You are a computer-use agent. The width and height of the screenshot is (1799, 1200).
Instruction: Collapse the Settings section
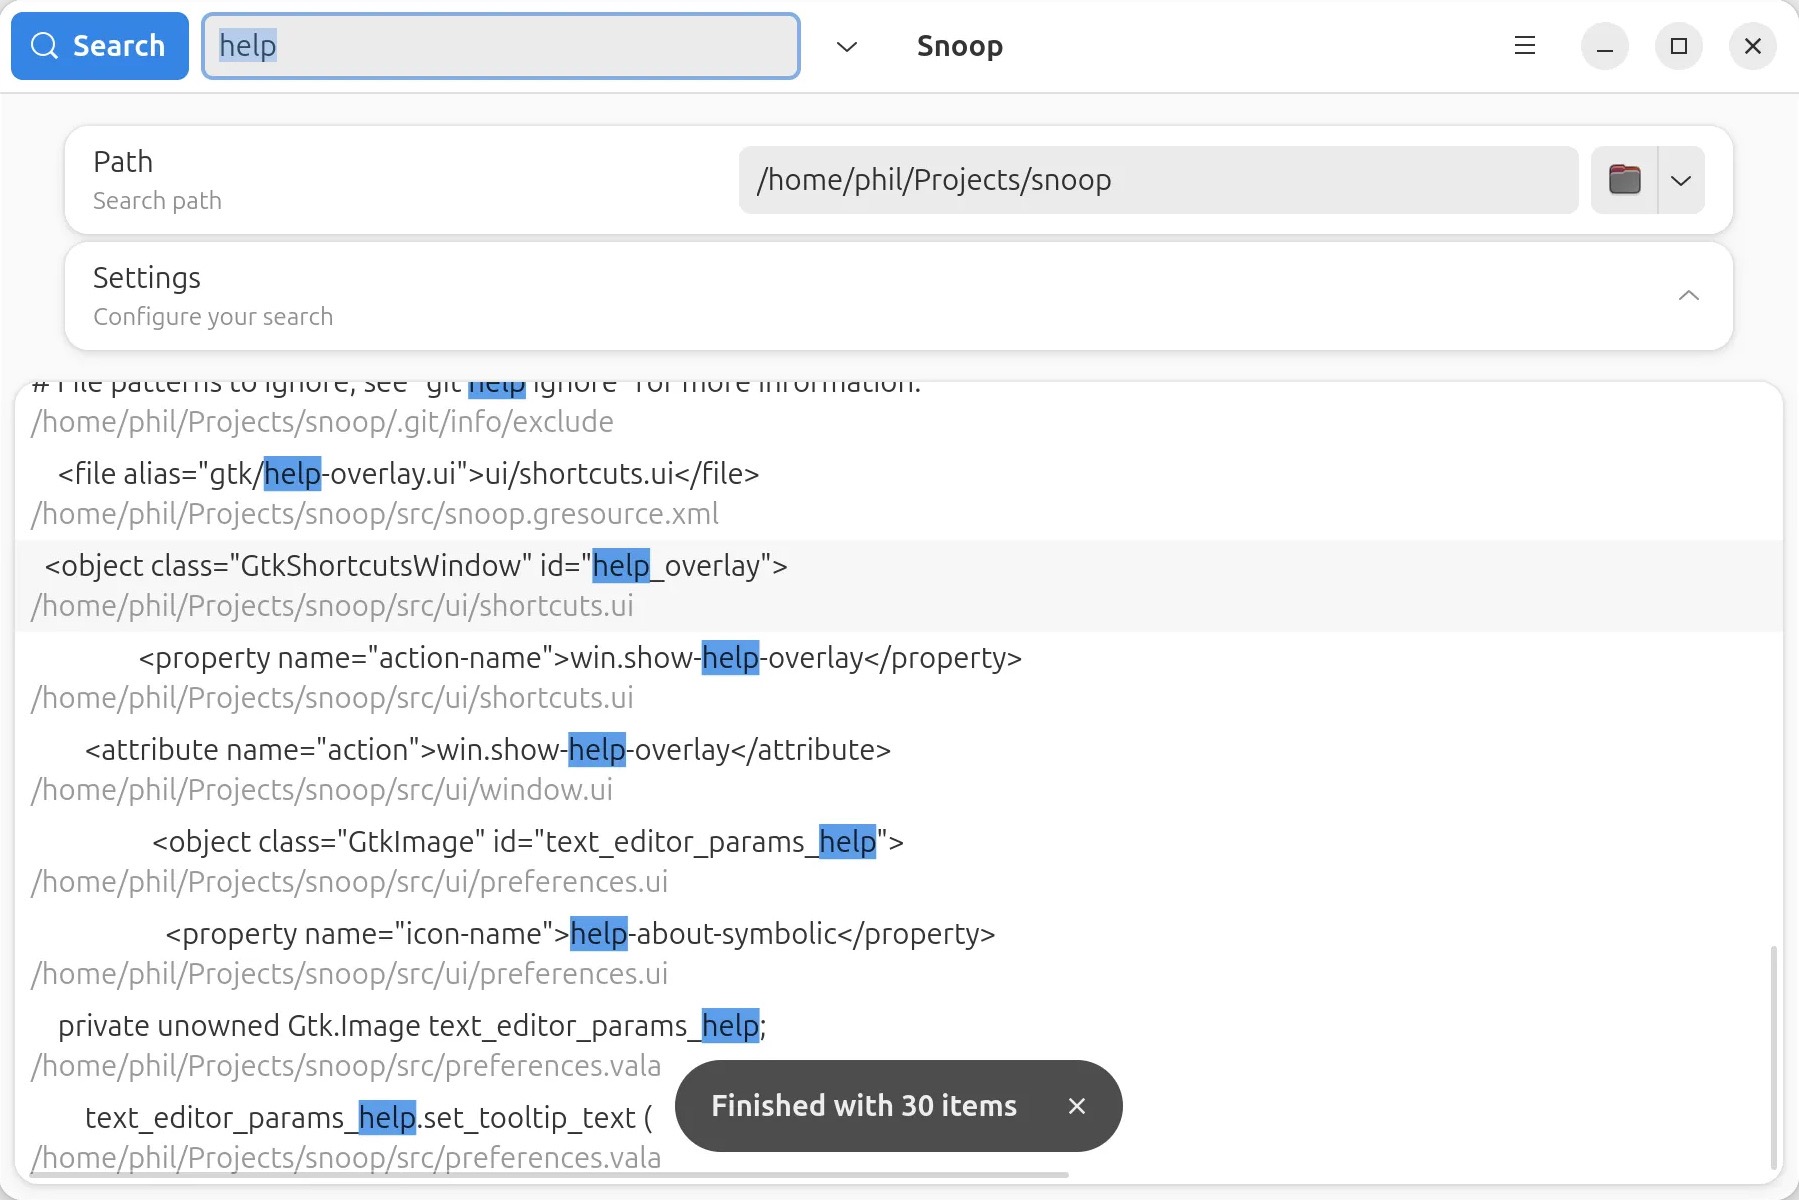(x=1688, y=296)
